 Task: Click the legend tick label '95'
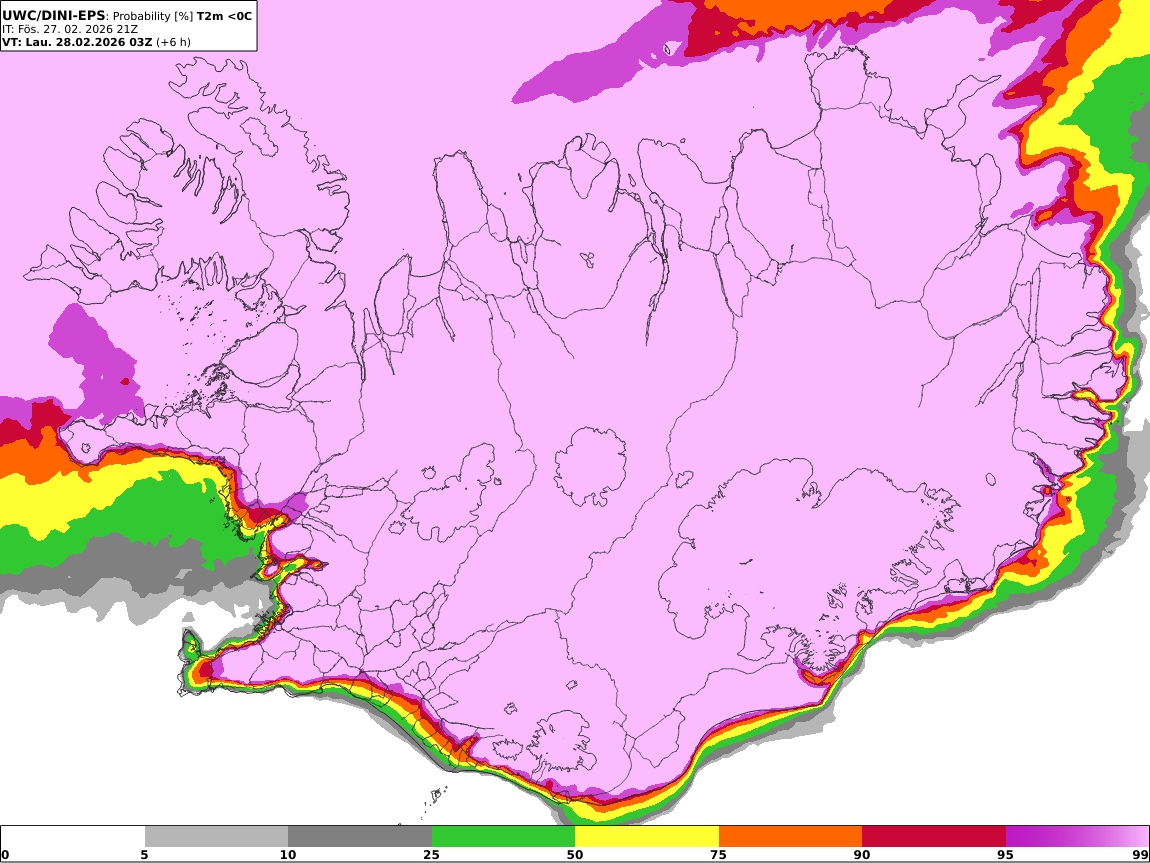click(x=1005, y=854)
